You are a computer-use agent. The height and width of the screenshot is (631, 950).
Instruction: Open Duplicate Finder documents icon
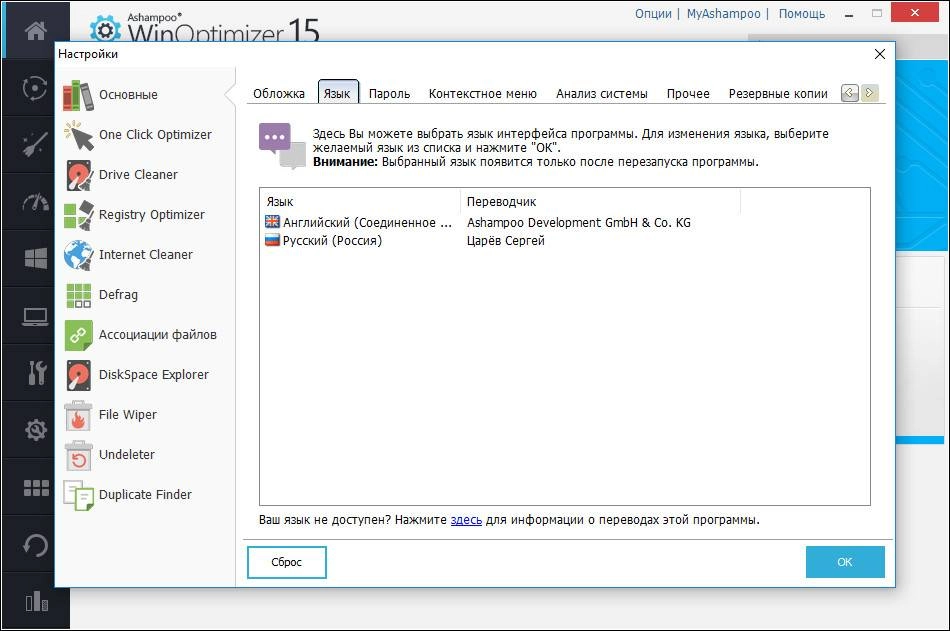(79, 495)
